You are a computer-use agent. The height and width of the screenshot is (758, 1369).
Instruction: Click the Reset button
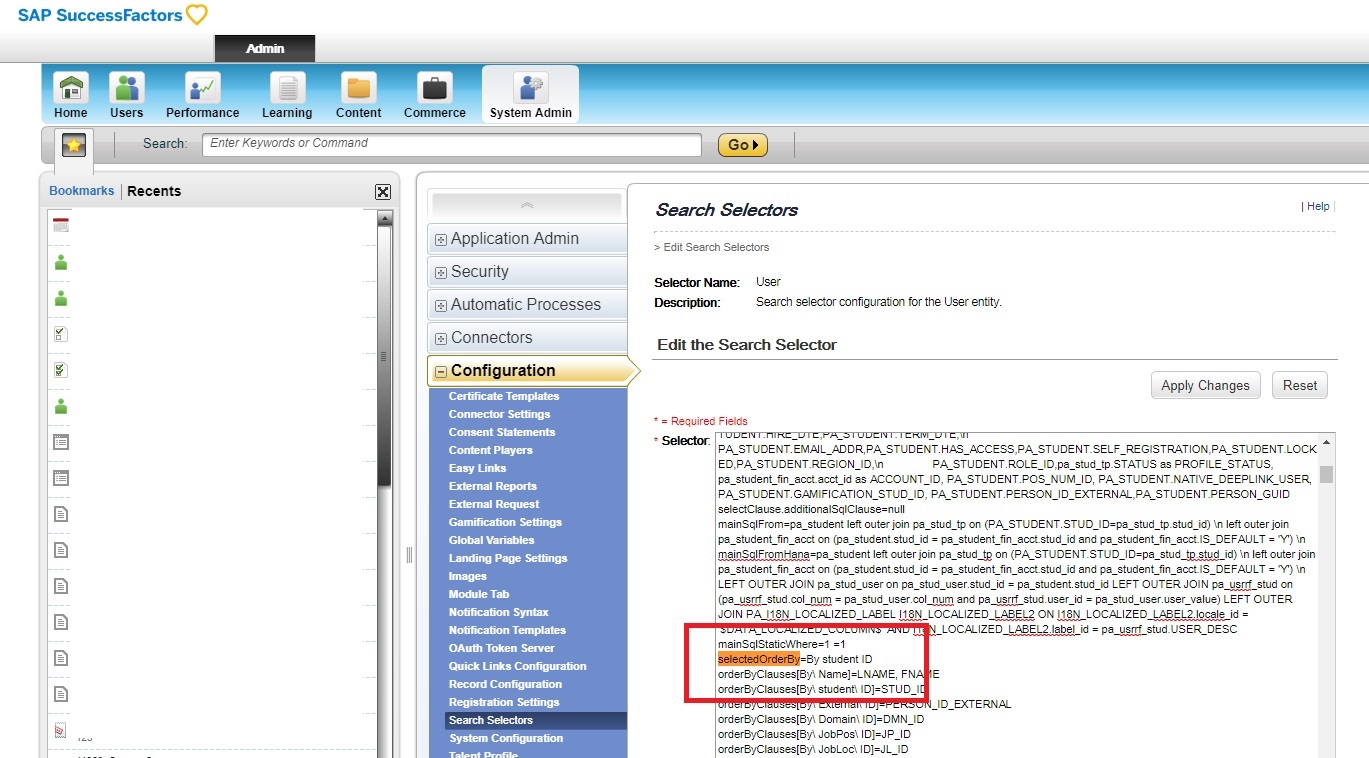point(1300,385)
